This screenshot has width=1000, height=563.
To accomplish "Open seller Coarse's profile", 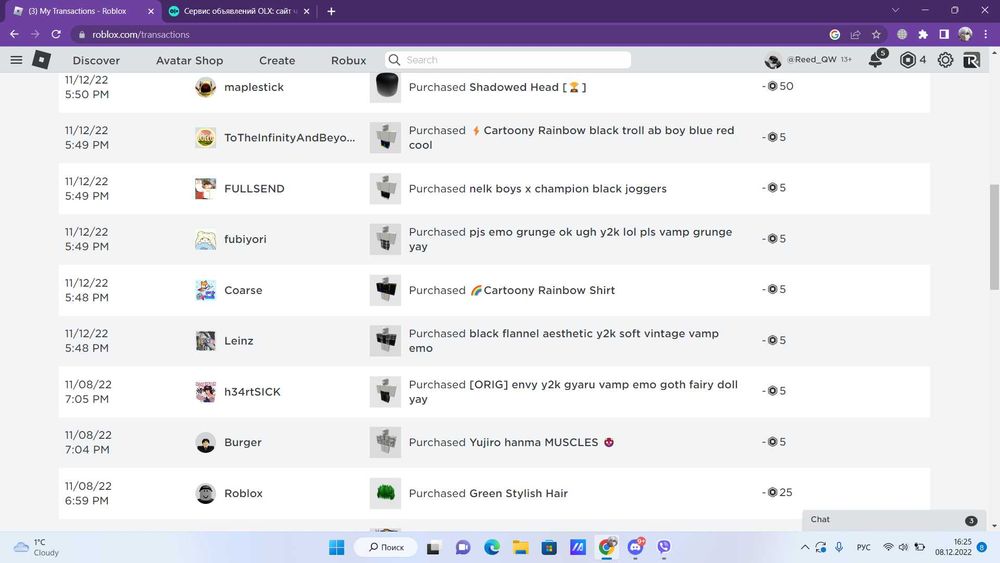I will [243, 290].
